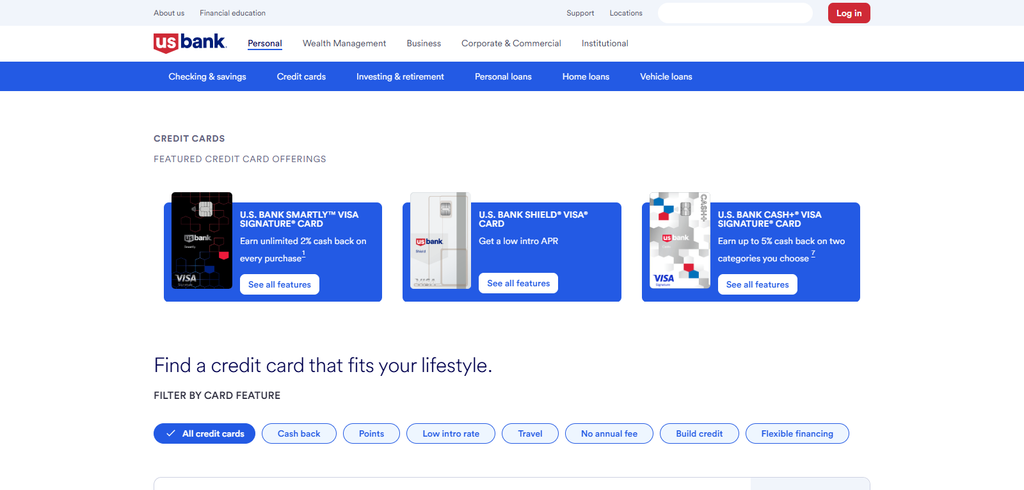Open the About us link

[169, 13]
